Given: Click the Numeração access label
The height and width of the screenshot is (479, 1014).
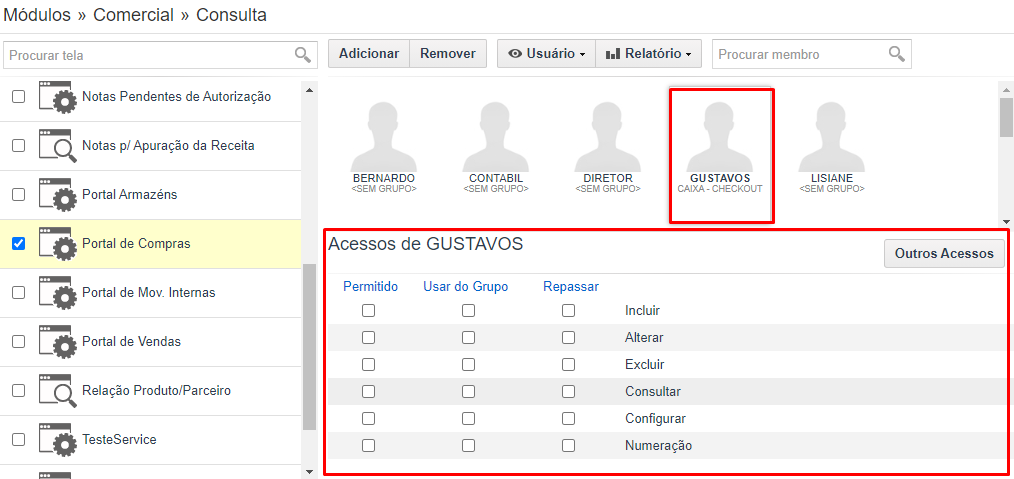Looking at the screenshot, I should coord(658,445).
